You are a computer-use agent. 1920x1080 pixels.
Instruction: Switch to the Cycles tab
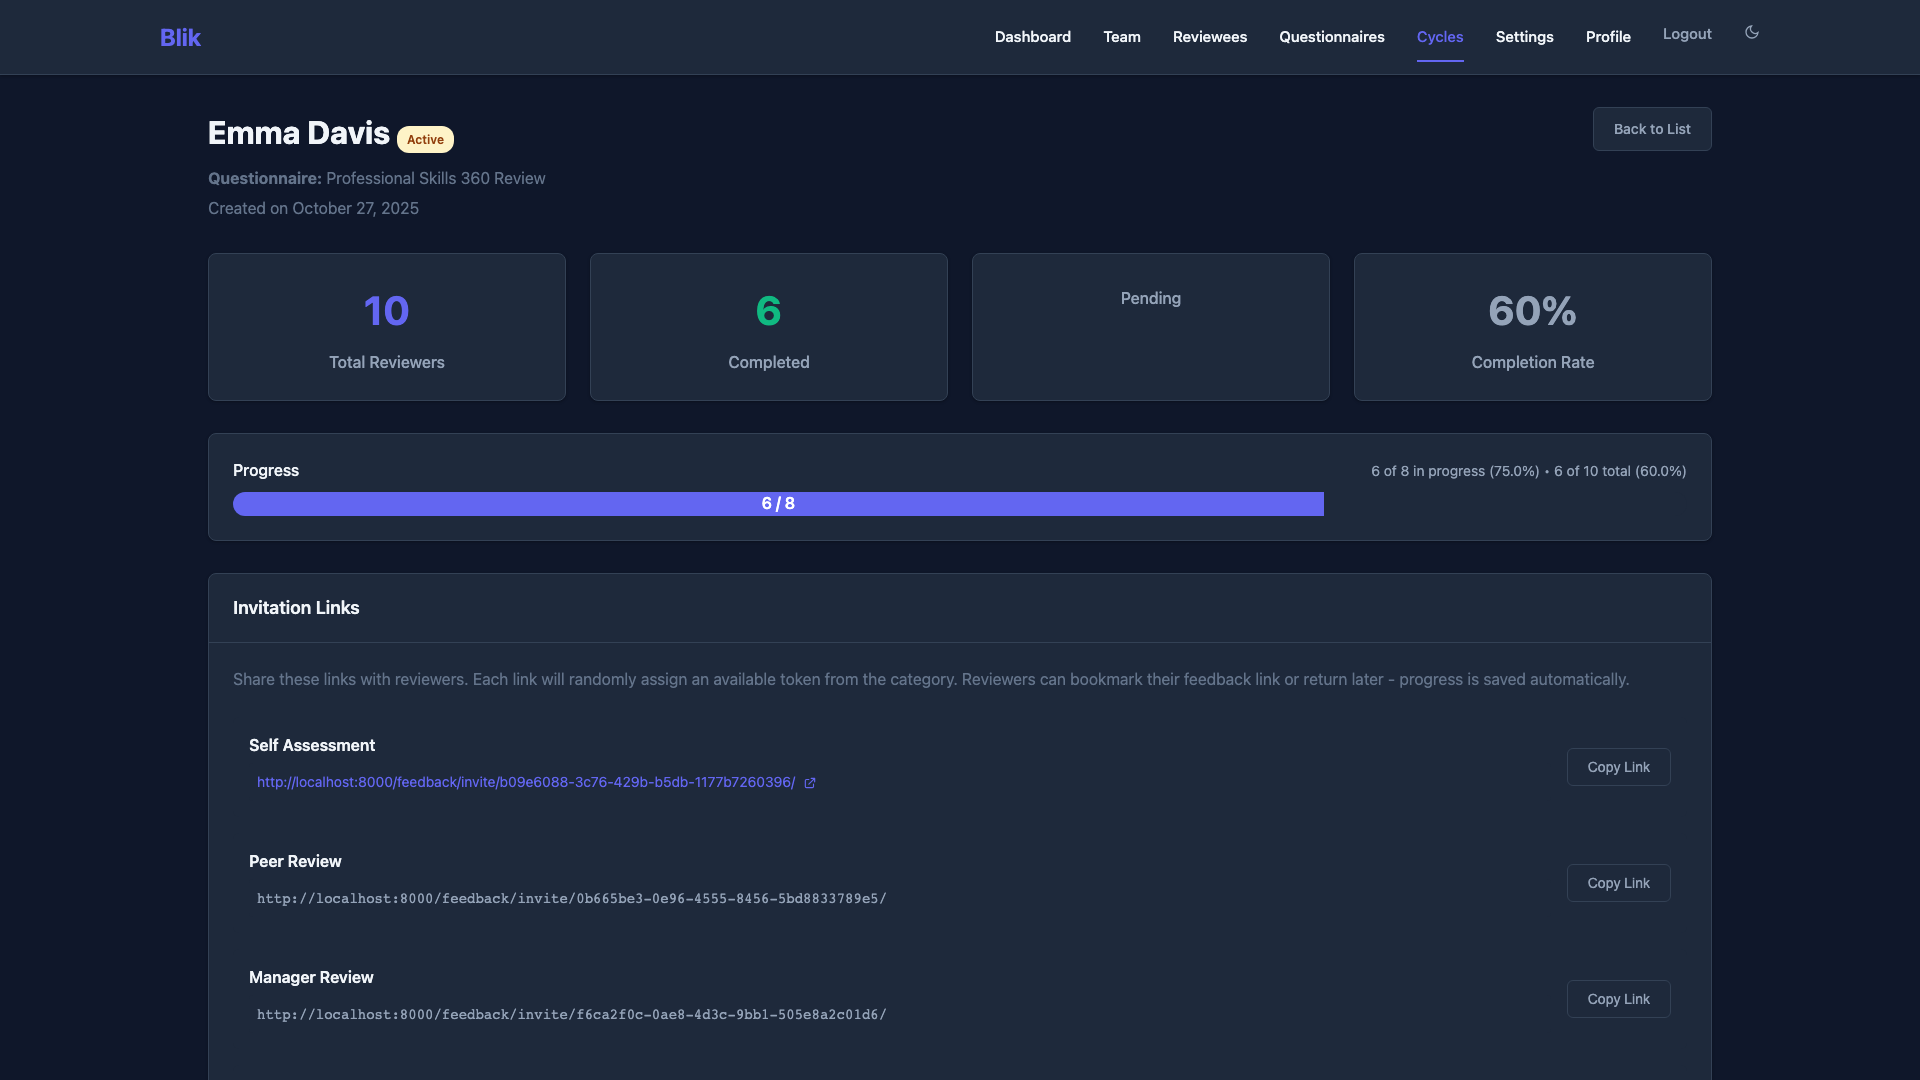pyautogui.click(x=1440, y=36)
